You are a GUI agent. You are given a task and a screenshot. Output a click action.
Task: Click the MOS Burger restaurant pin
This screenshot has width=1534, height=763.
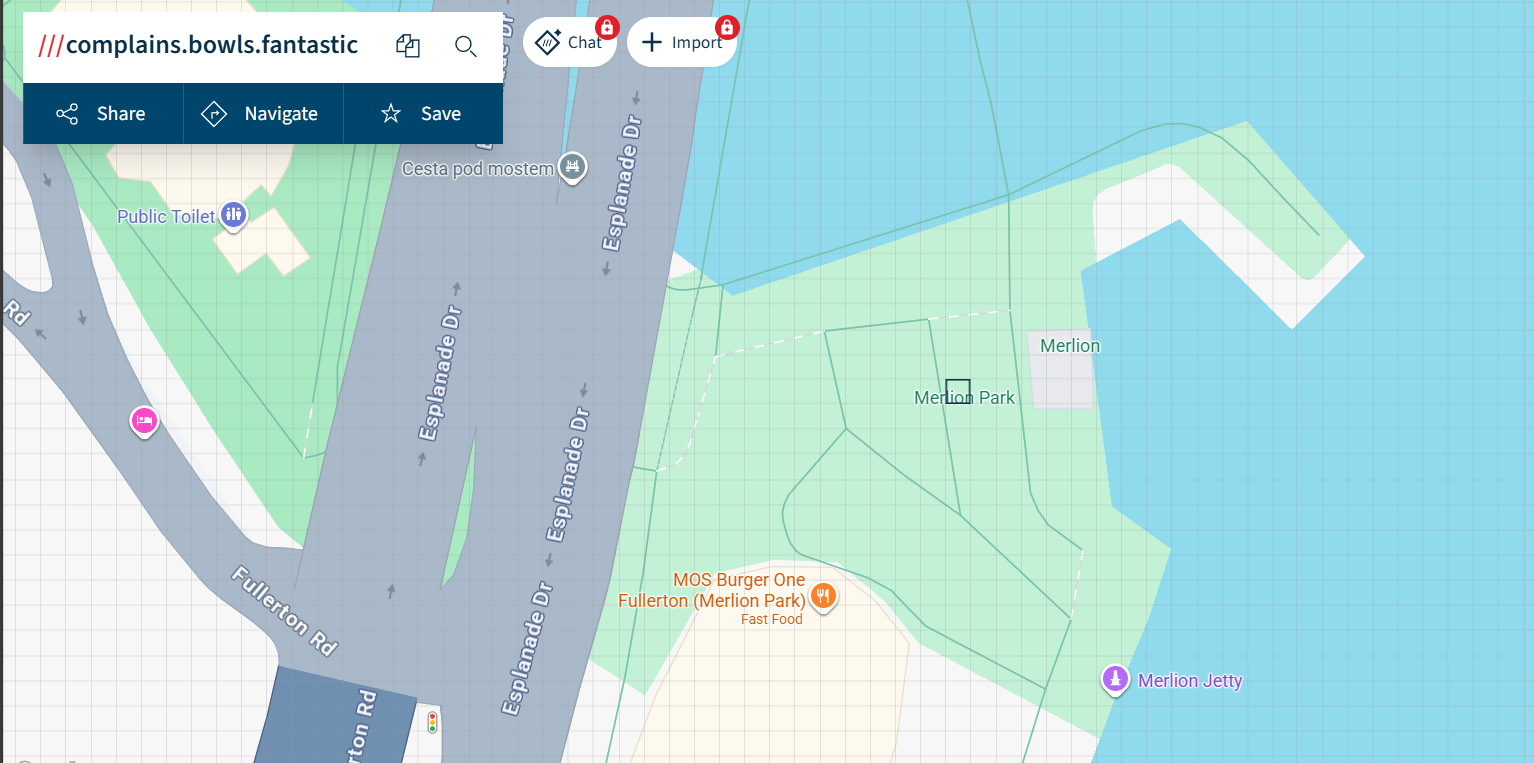tap(823, 596)
